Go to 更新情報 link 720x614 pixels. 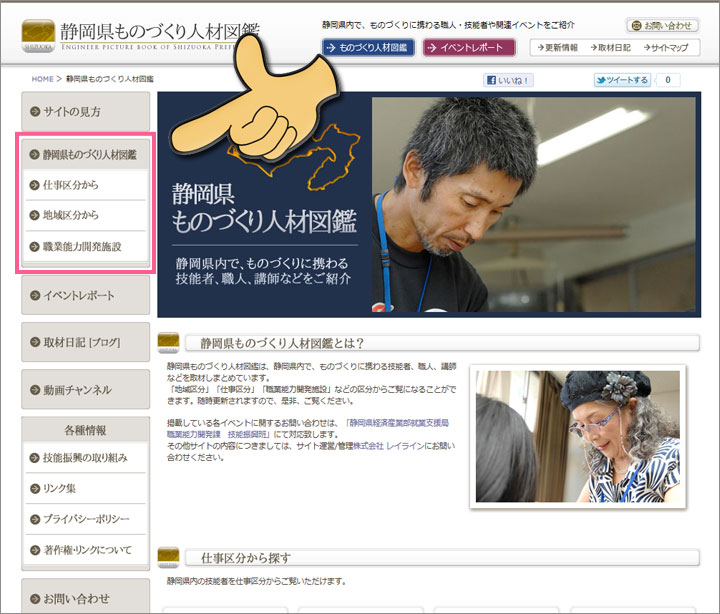pos(557,47)
